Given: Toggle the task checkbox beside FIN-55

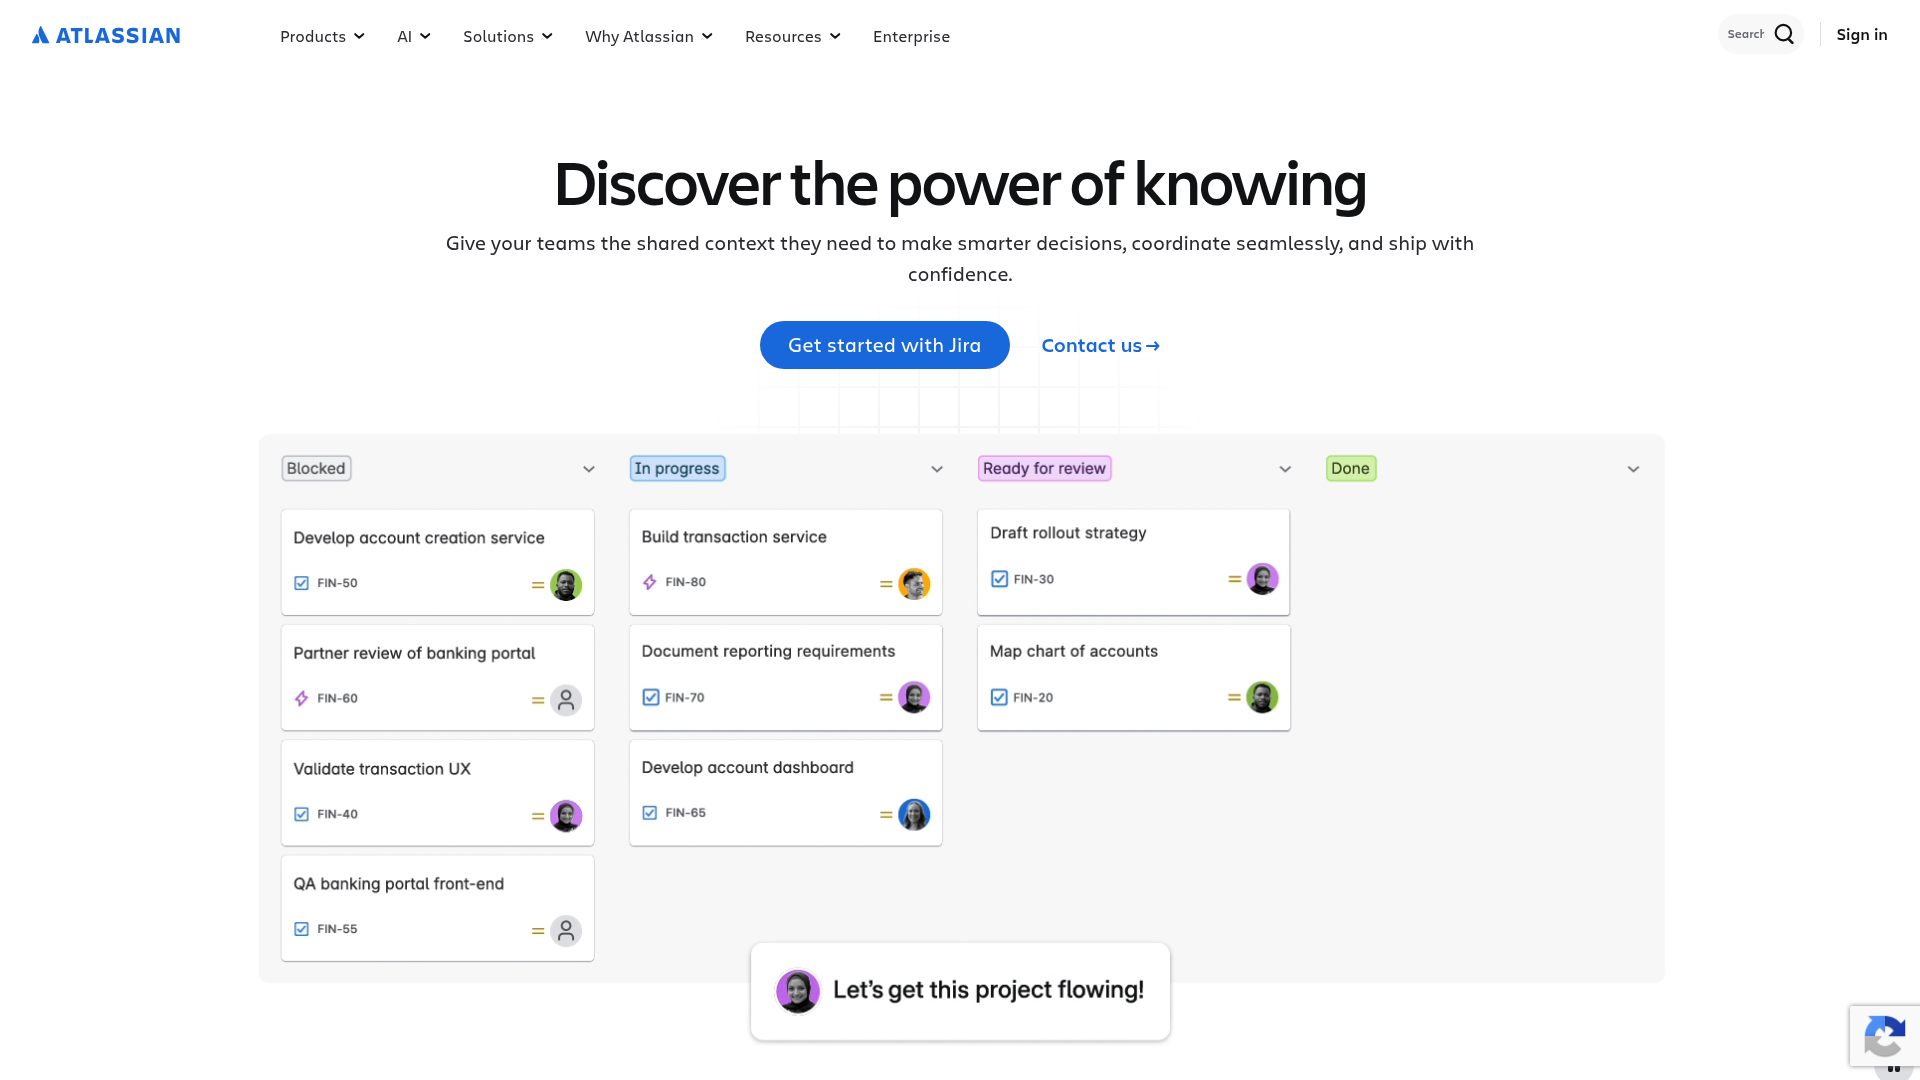Looking at the screenshot, I should pyautogui.click(x=301, y=929).
